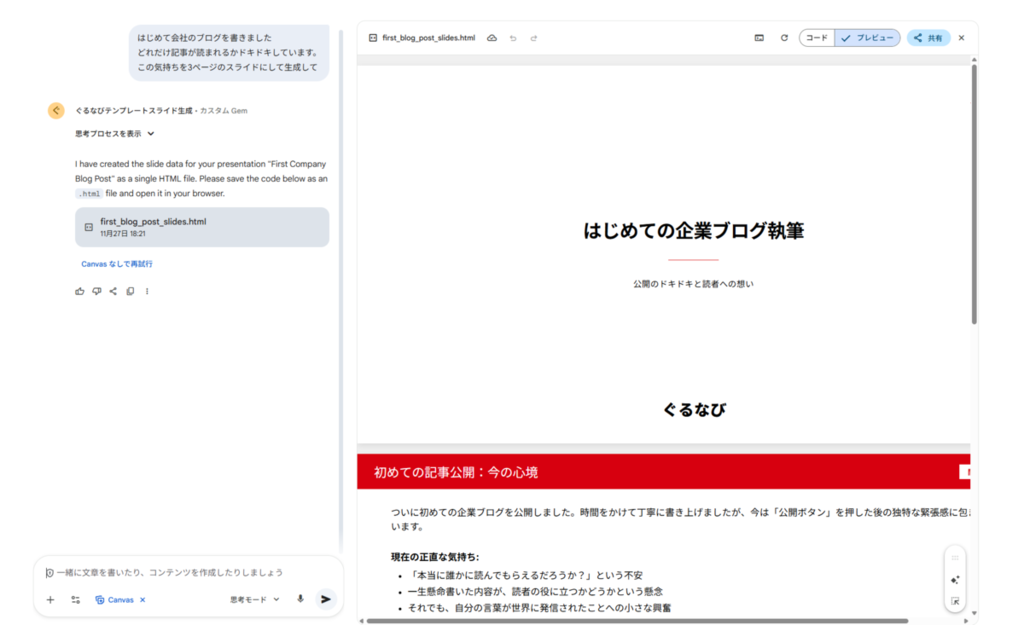Expand 思考プロセスを表示
Screen dimensions: 1024x625
point(114,134)
